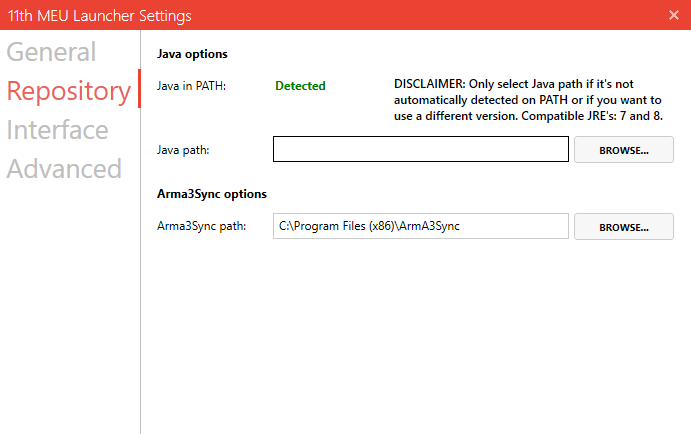Browse for the Java path
This screenshot has height=434, width=691.
[624, 150]
